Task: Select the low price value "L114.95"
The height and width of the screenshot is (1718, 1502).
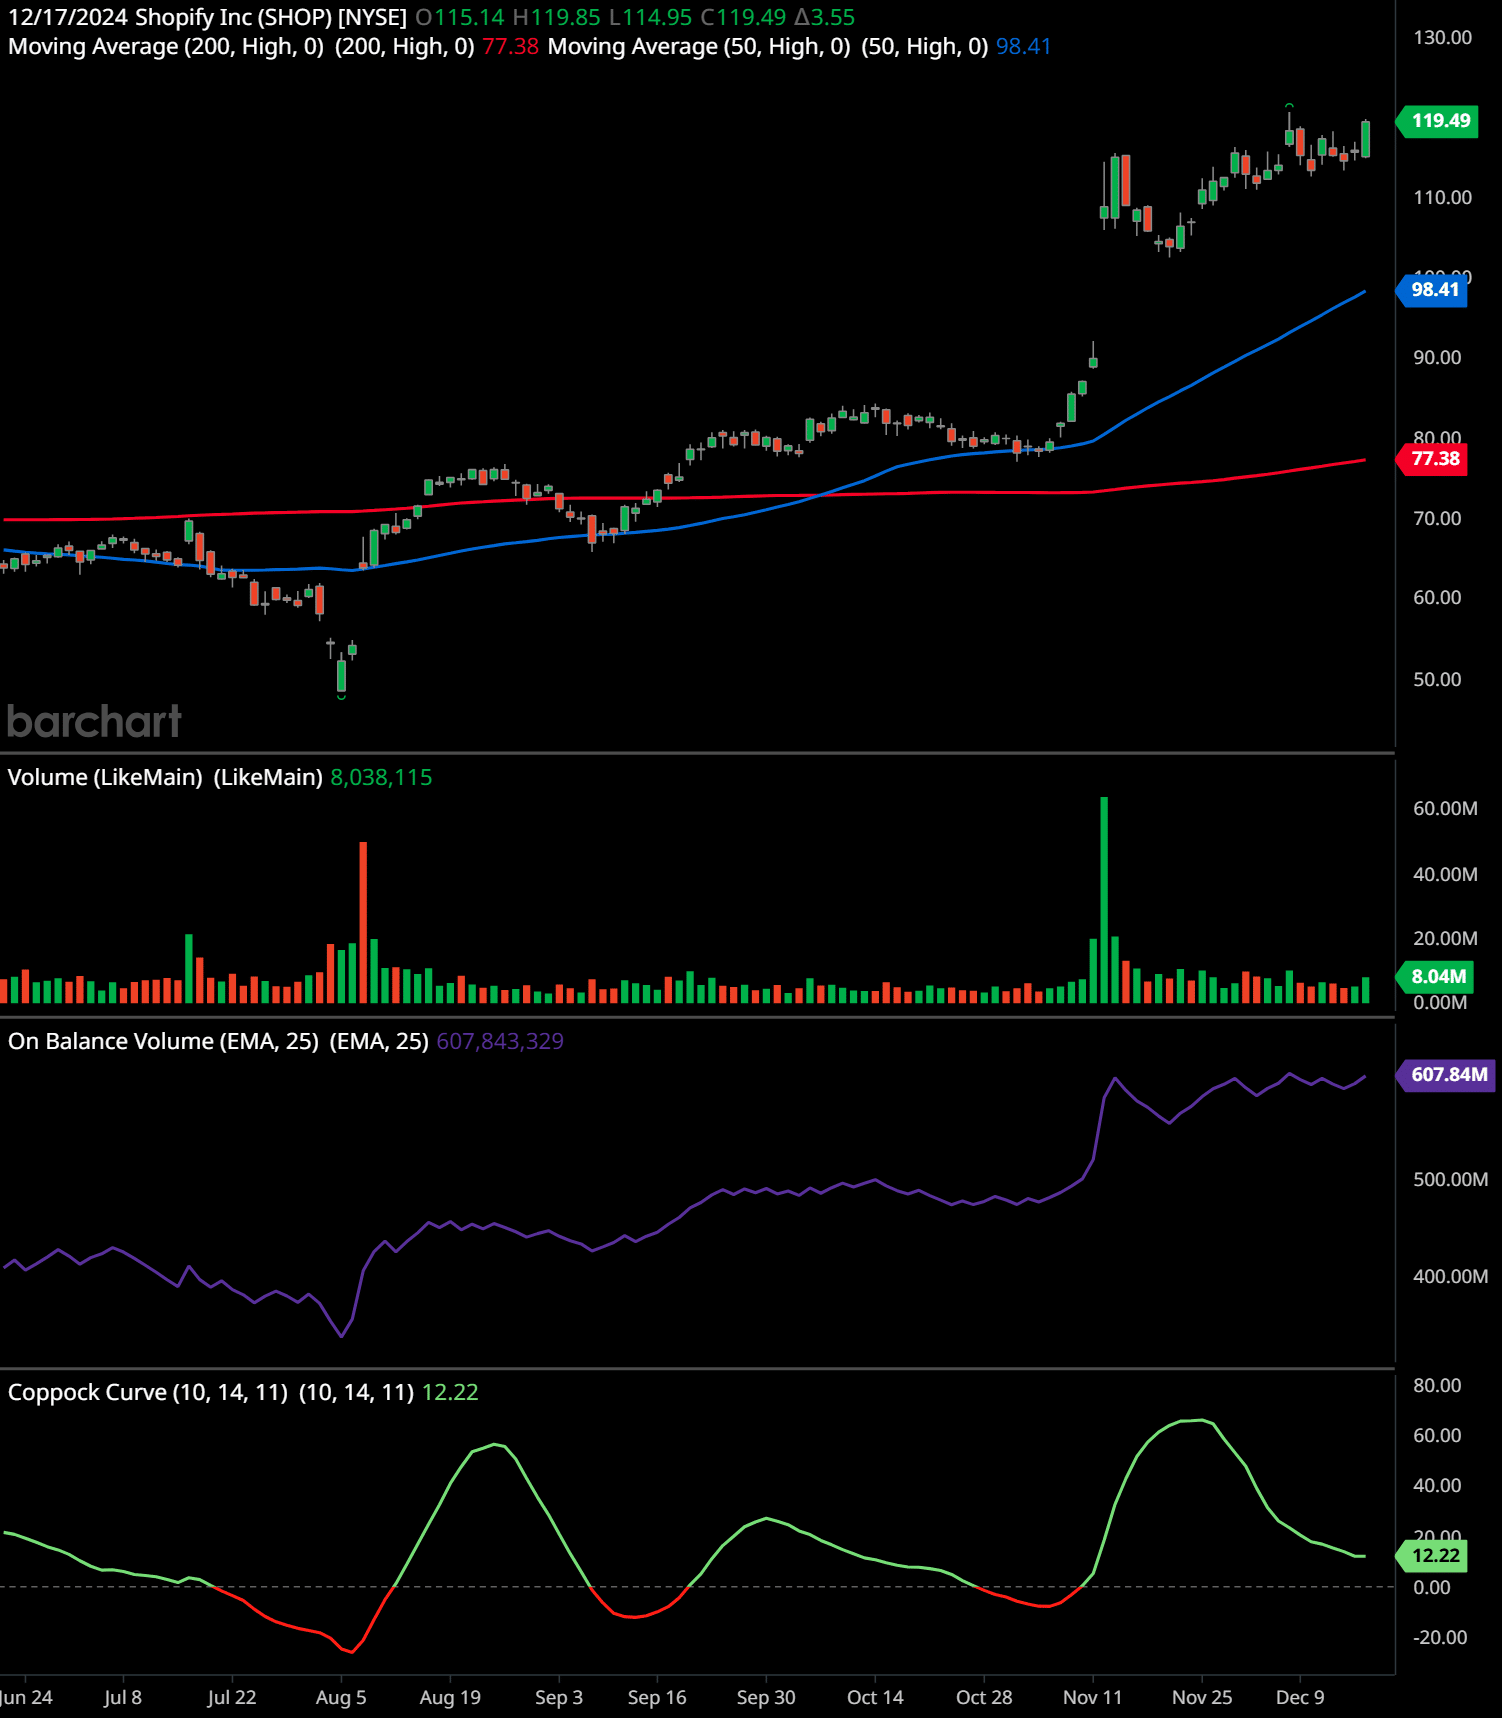Action: pyautogui.click(x=650, y=17)
